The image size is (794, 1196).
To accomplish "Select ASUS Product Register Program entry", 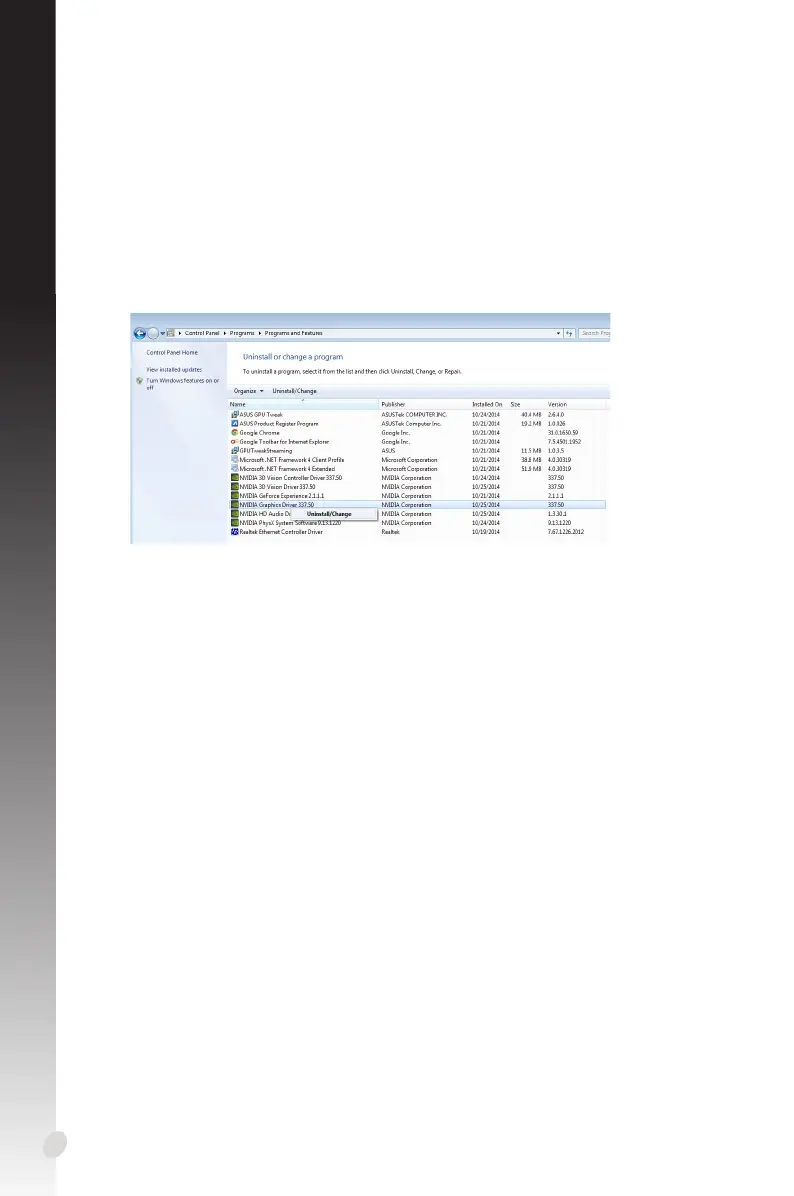I will coord(279,423).
